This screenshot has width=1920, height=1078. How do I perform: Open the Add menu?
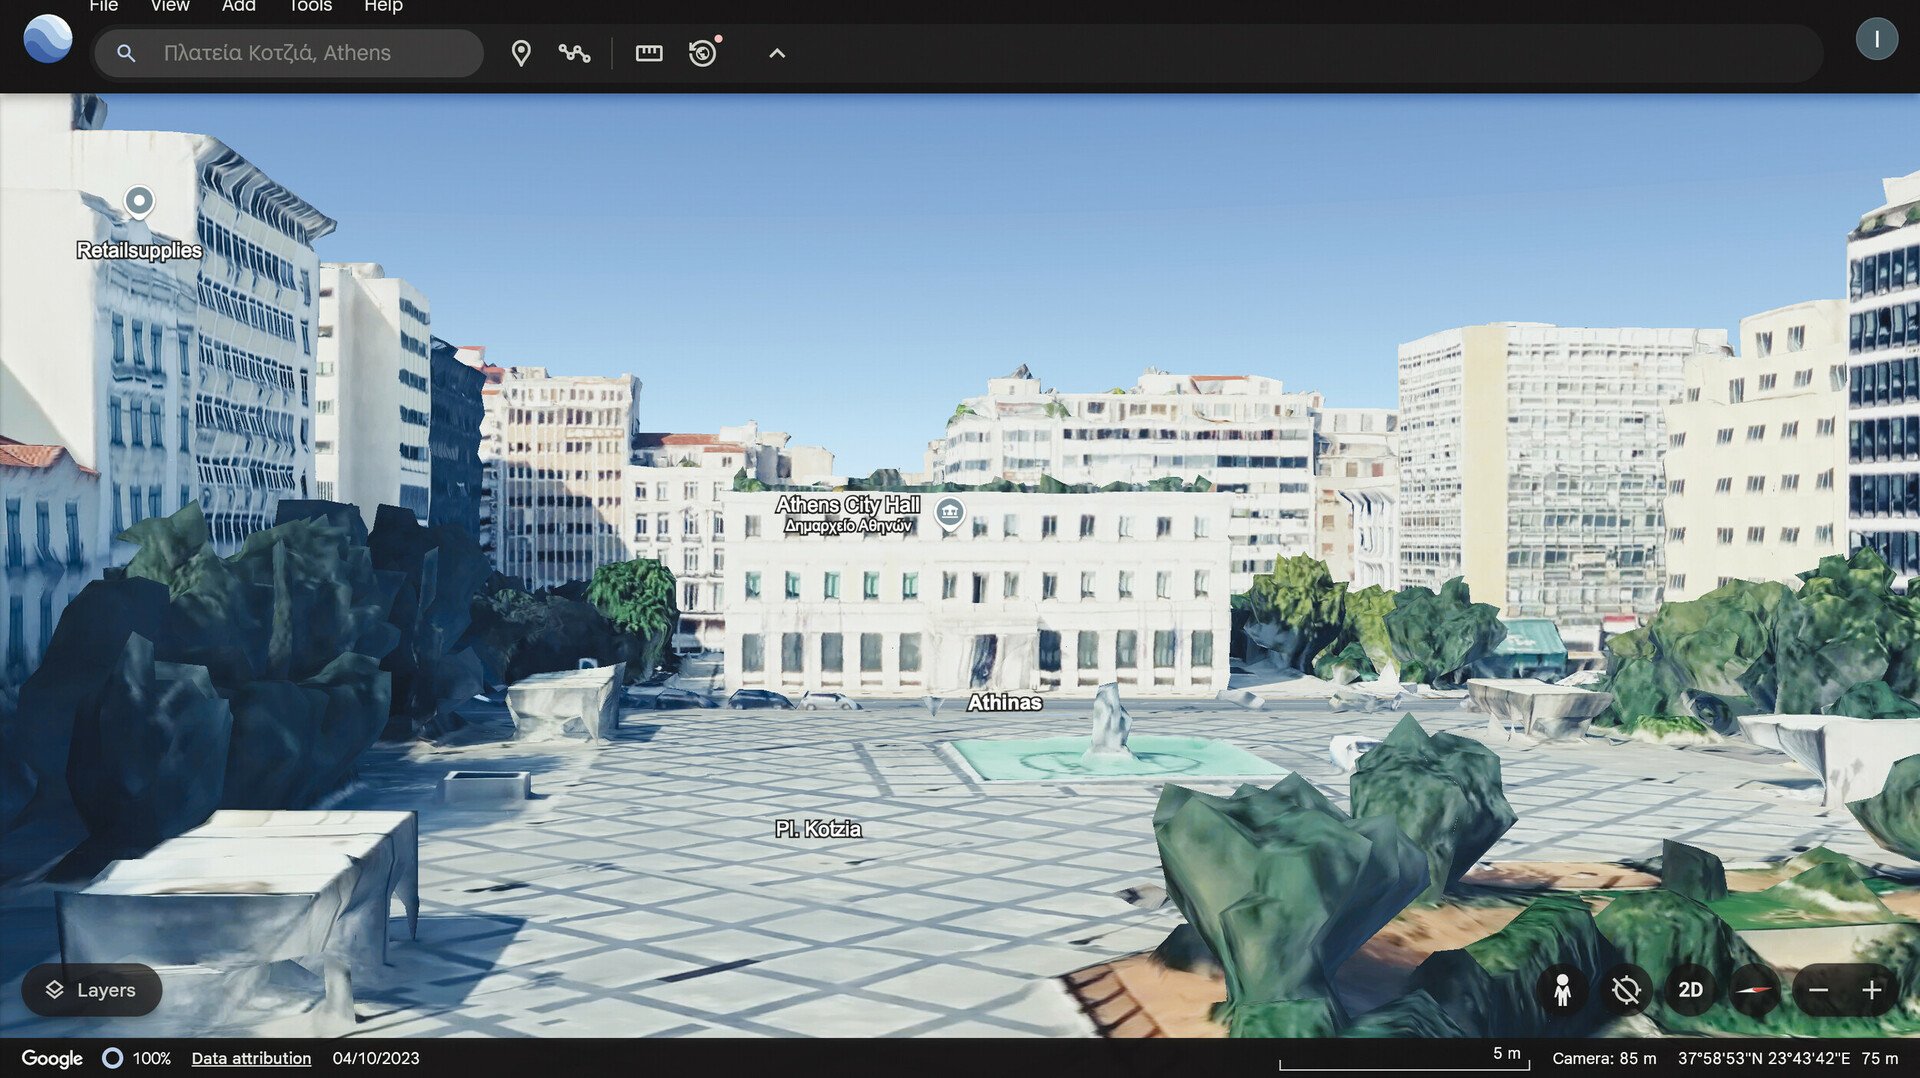[x=239, y=6]
